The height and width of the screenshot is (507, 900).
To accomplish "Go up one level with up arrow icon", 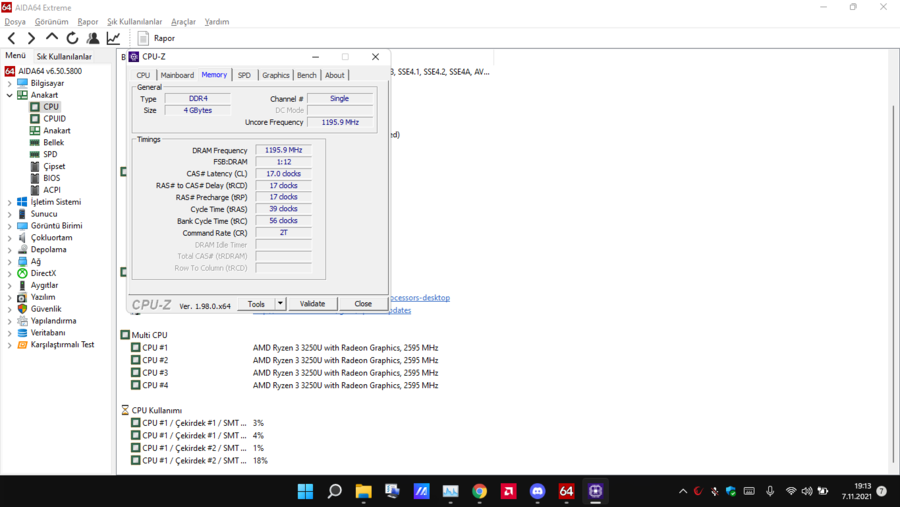I will pos(52,38).
